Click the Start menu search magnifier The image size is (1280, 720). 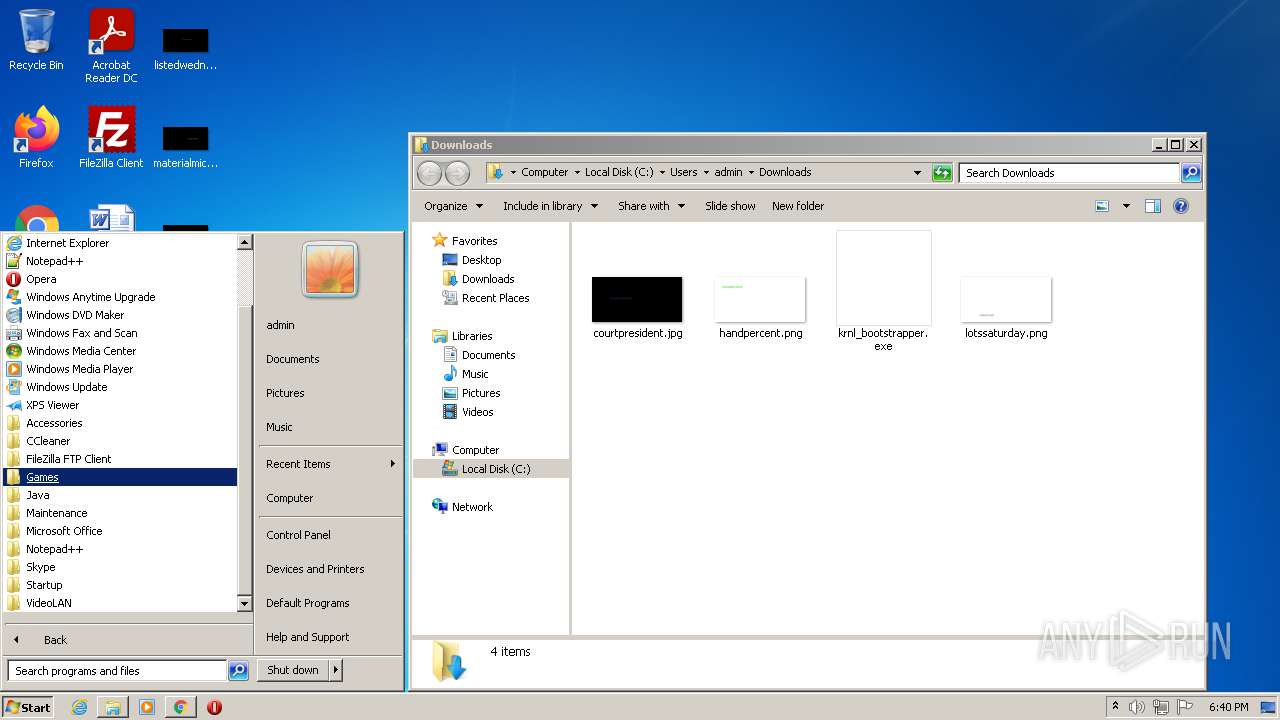pyautogui.click(x=238, y=671)
